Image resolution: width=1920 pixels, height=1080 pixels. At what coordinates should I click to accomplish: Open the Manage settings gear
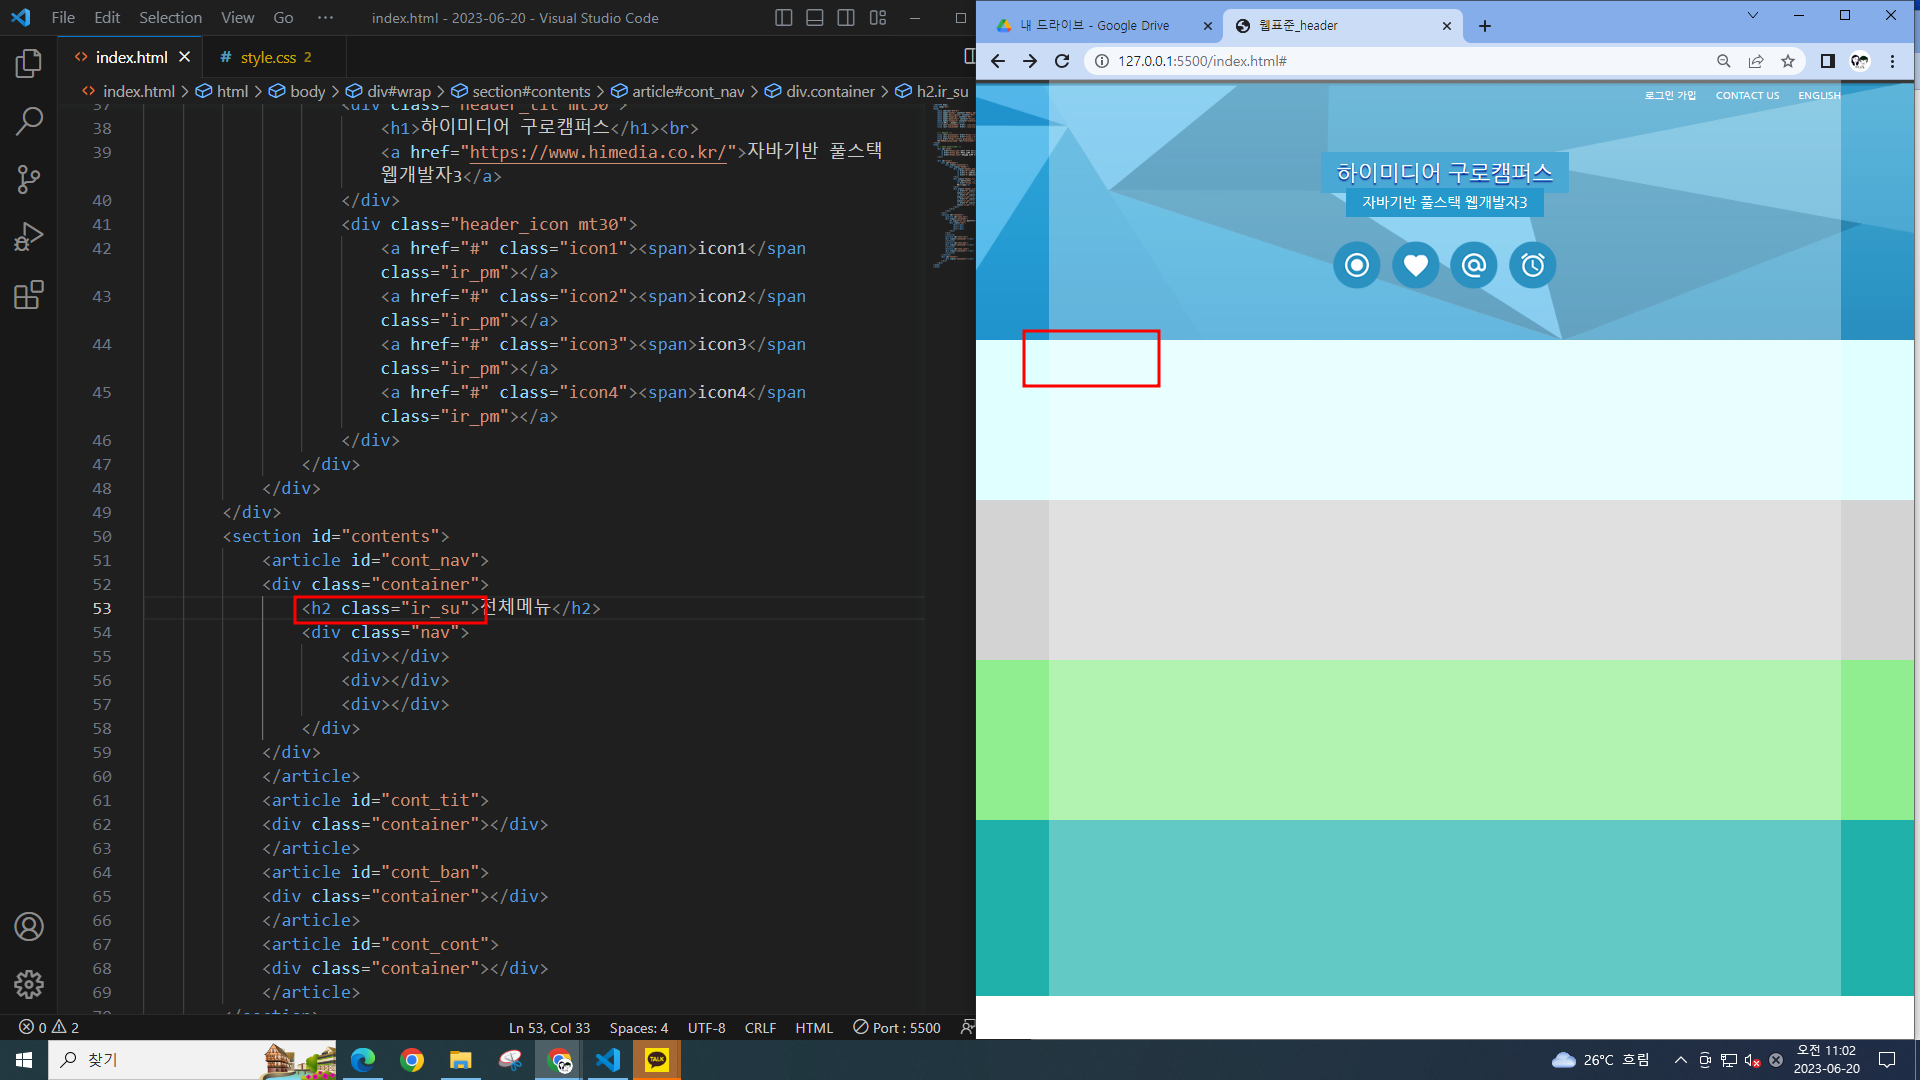pos(28,984)
